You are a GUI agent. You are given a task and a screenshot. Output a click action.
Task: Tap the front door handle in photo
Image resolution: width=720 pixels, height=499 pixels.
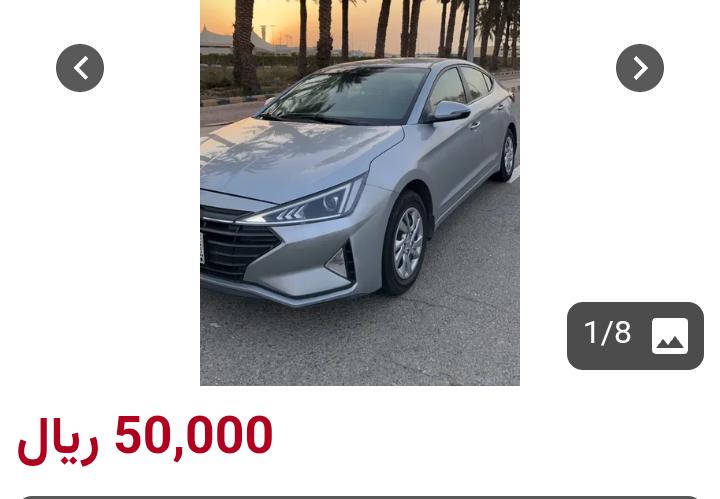[x=475, y=125]
